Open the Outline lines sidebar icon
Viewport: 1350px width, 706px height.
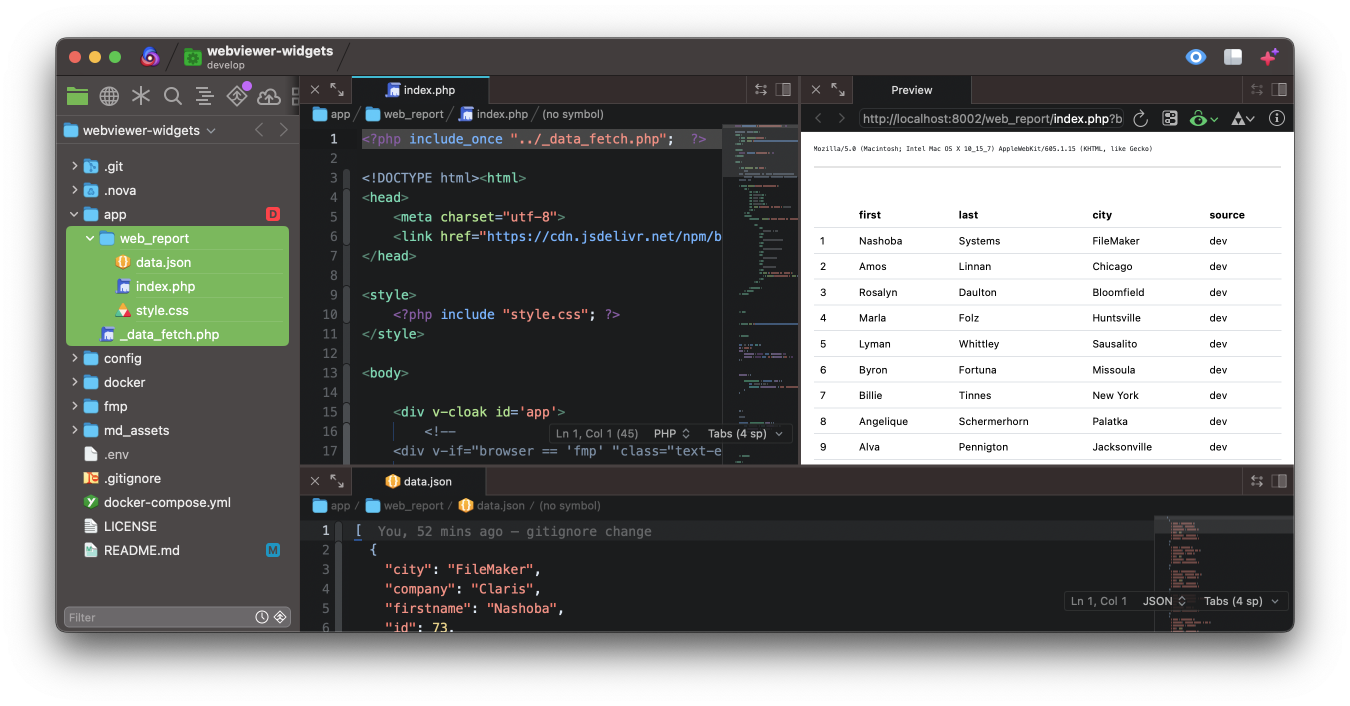[x=204, y=96]
